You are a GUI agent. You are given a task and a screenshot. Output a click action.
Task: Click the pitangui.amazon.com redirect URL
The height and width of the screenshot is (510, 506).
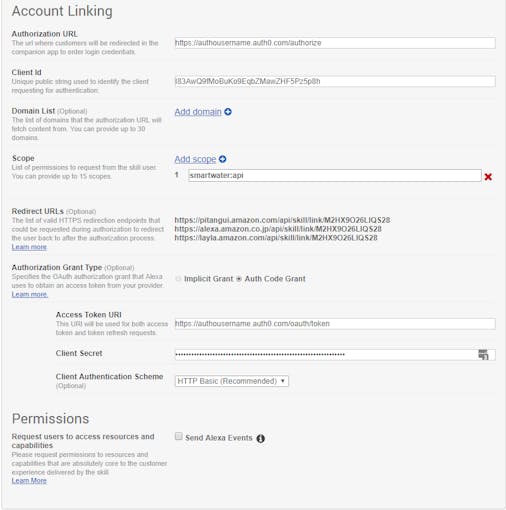pyautogui.click(x=282, y=220)
